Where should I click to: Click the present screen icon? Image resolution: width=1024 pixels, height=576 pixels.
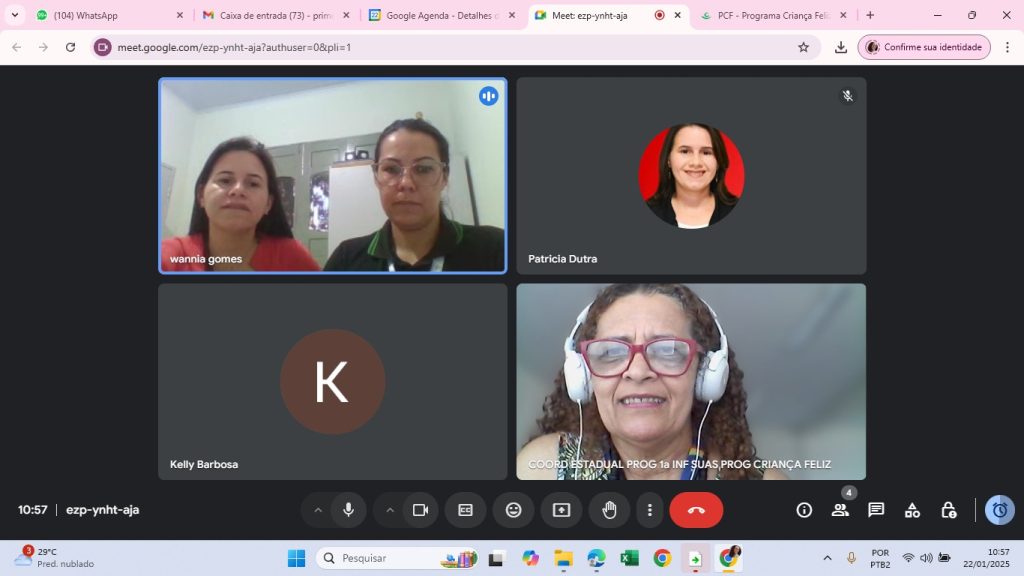561,510
